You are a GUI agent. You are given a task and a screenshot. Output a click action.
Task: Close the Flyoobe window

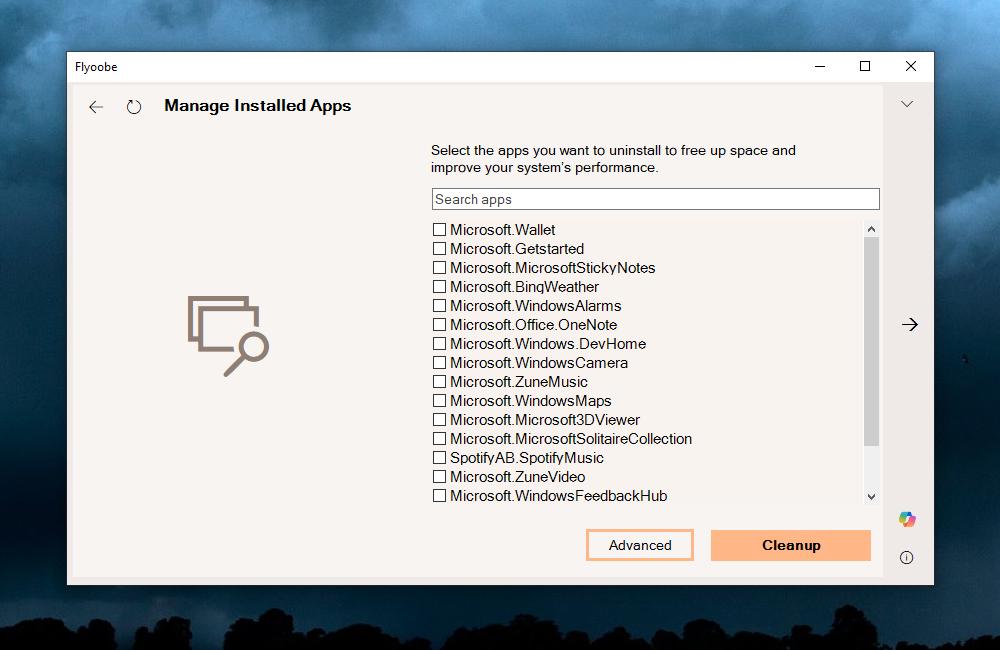[911, 66]
